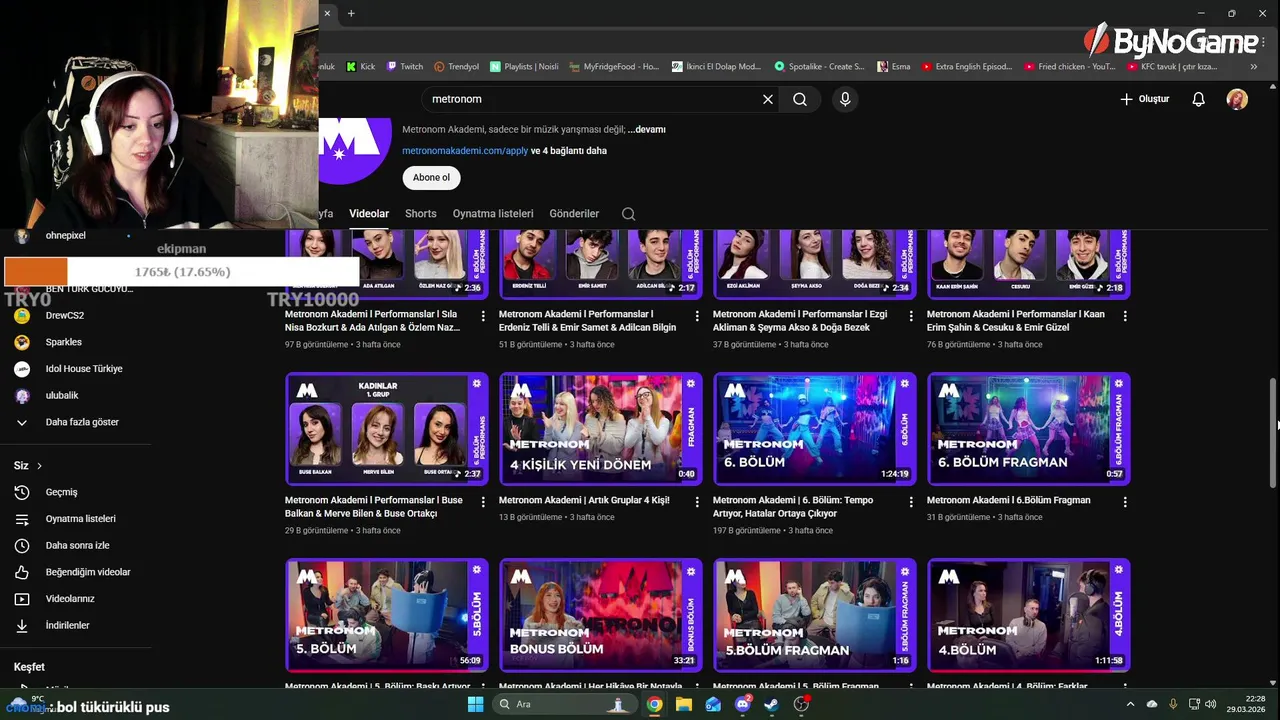Open the Kick bookmark
This screenshot has height=720, width=1280.
(360, 67)
